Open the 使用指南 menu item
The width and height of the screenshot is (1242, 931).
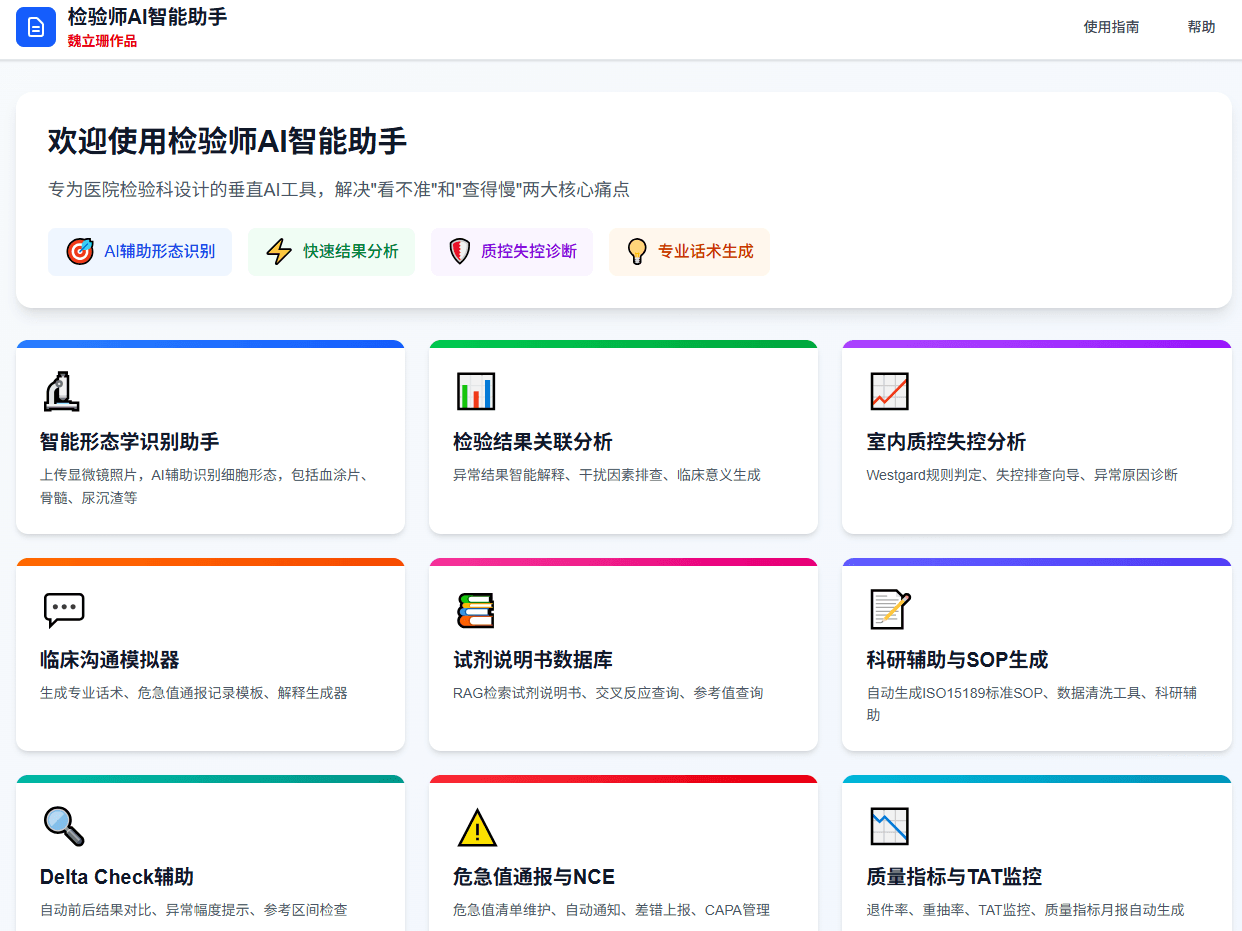click(1111, 27)
